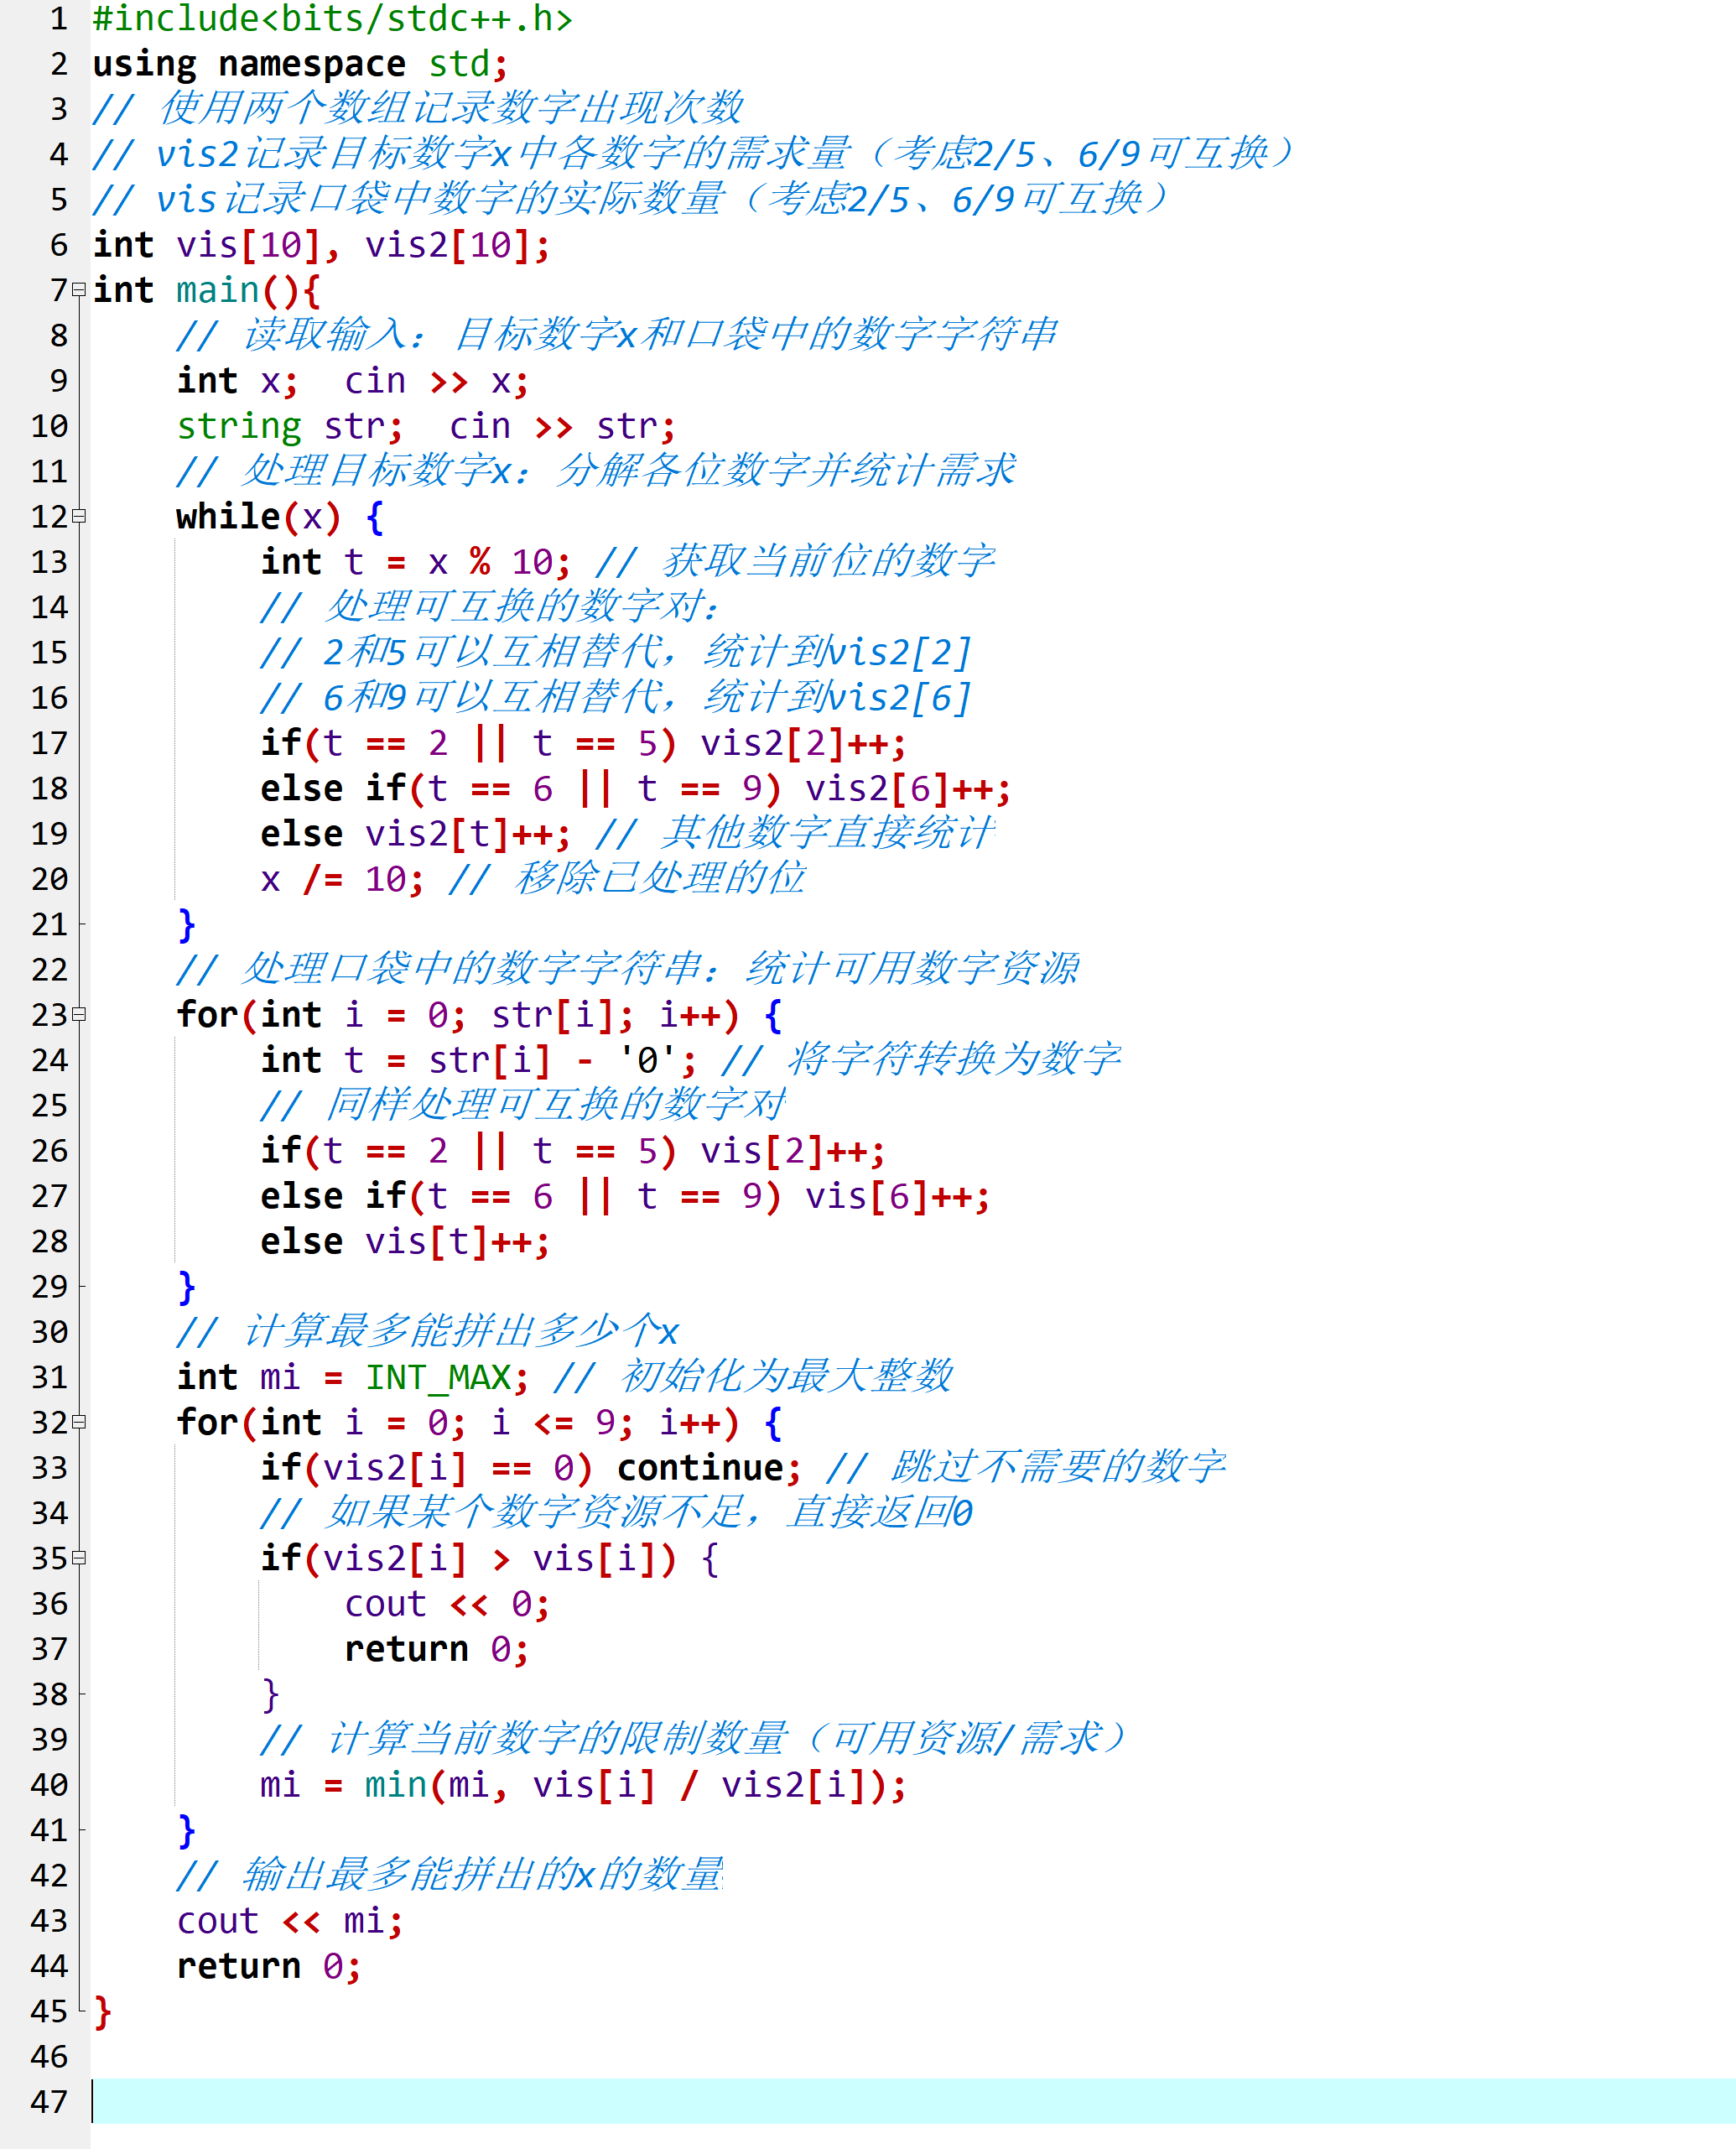The width and height of the screenshot is (1736, 2149).
Task: Click closing blue brace on line 29
Action: click(186, 1287)
